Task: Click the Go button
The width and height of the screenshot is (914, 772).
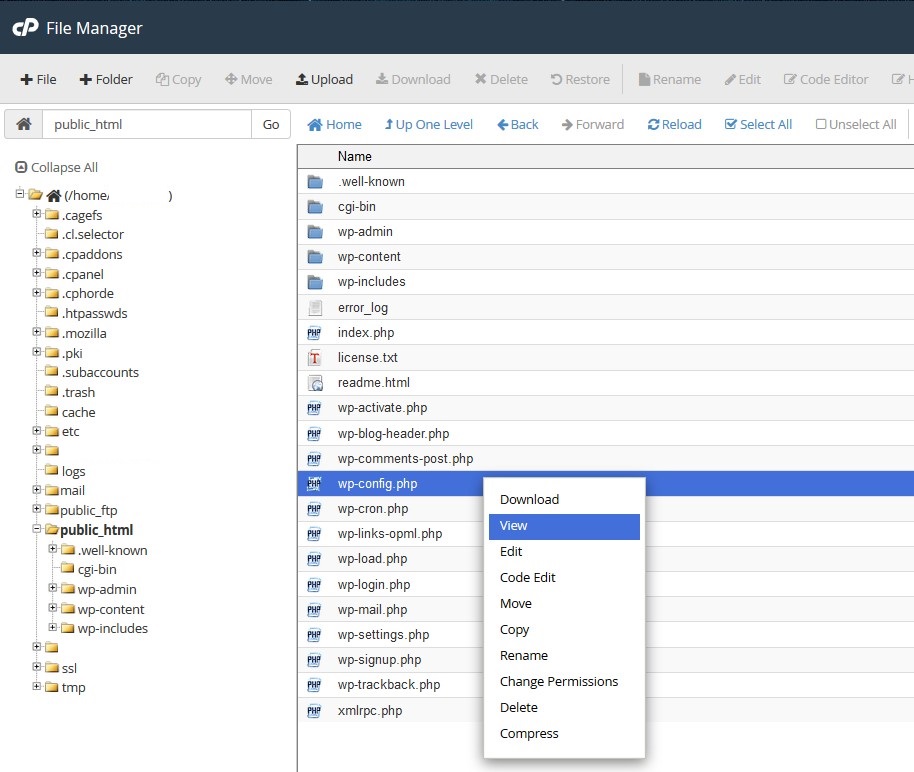Action: (x=271, y=124)
